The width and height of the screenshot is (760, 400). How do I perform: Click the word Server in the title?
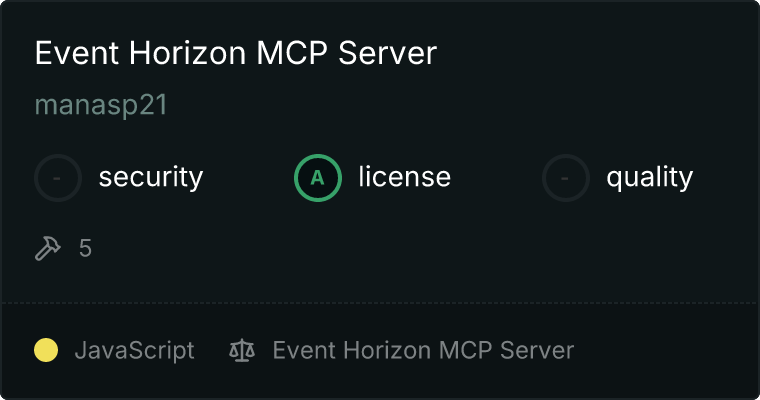[x=387, y=53]
